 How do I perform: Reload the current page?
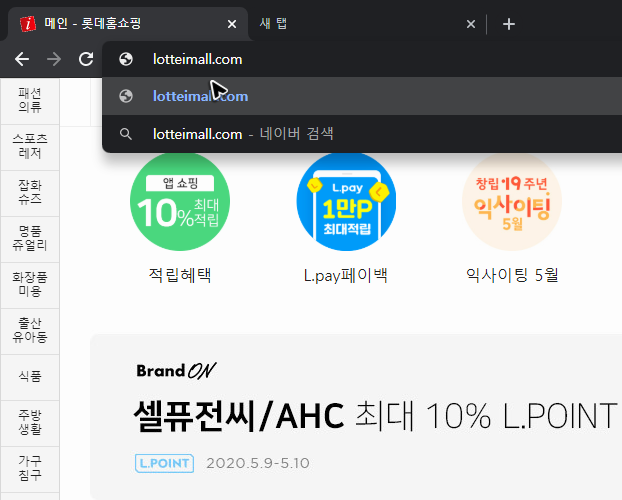pyautogui.click(x=86, y=59)
